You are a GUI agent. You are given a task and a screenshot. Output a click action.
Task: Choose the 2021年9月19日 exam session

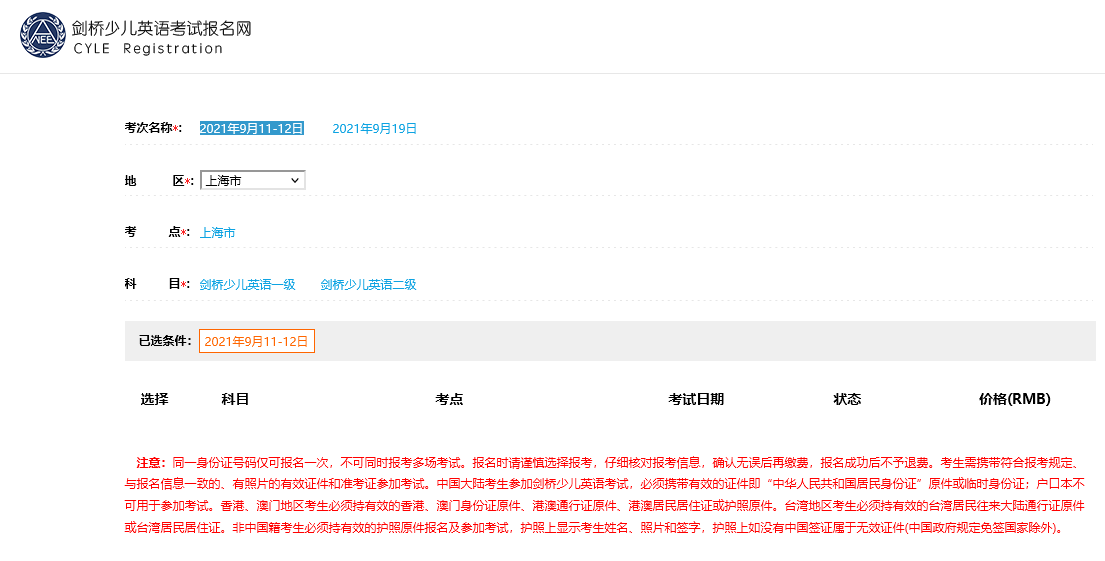pos(374,128)
